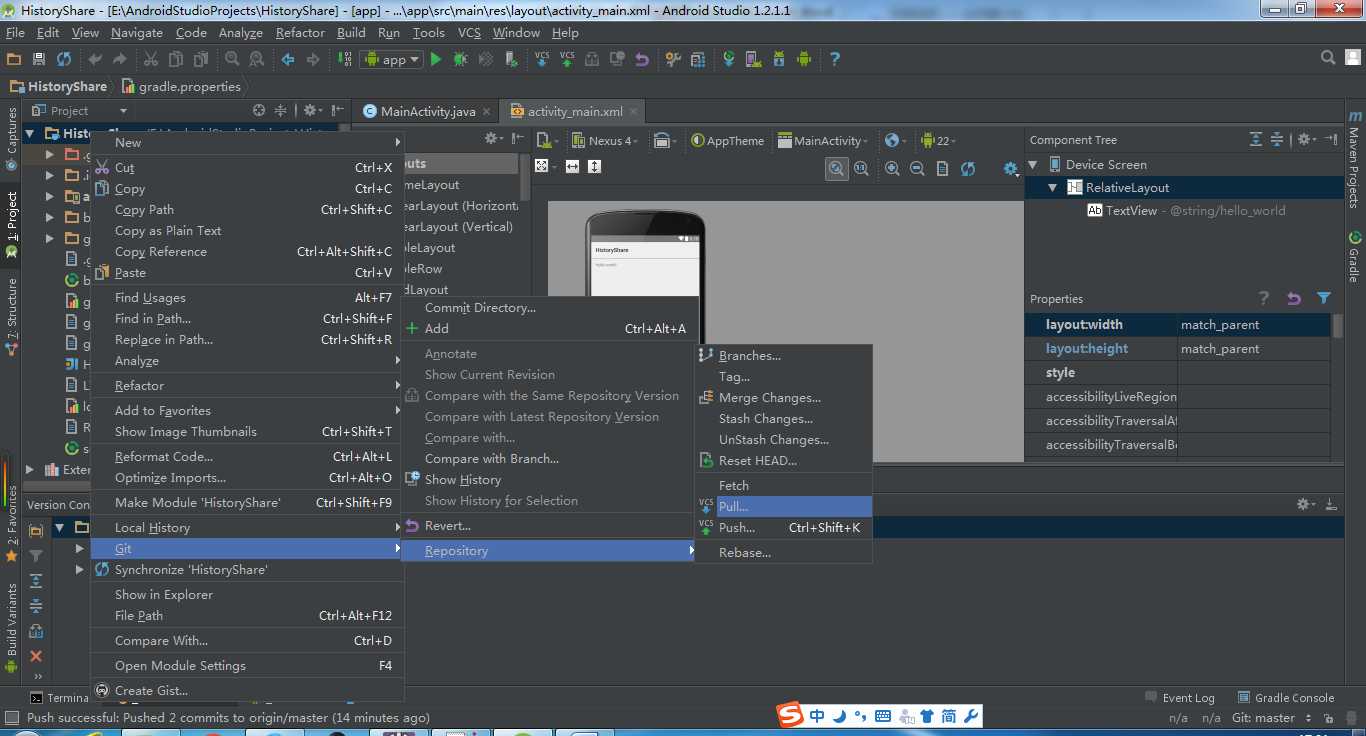Click the Sogou input method S icon
This screenshot has width=1366, height=736.
point(791,715)
